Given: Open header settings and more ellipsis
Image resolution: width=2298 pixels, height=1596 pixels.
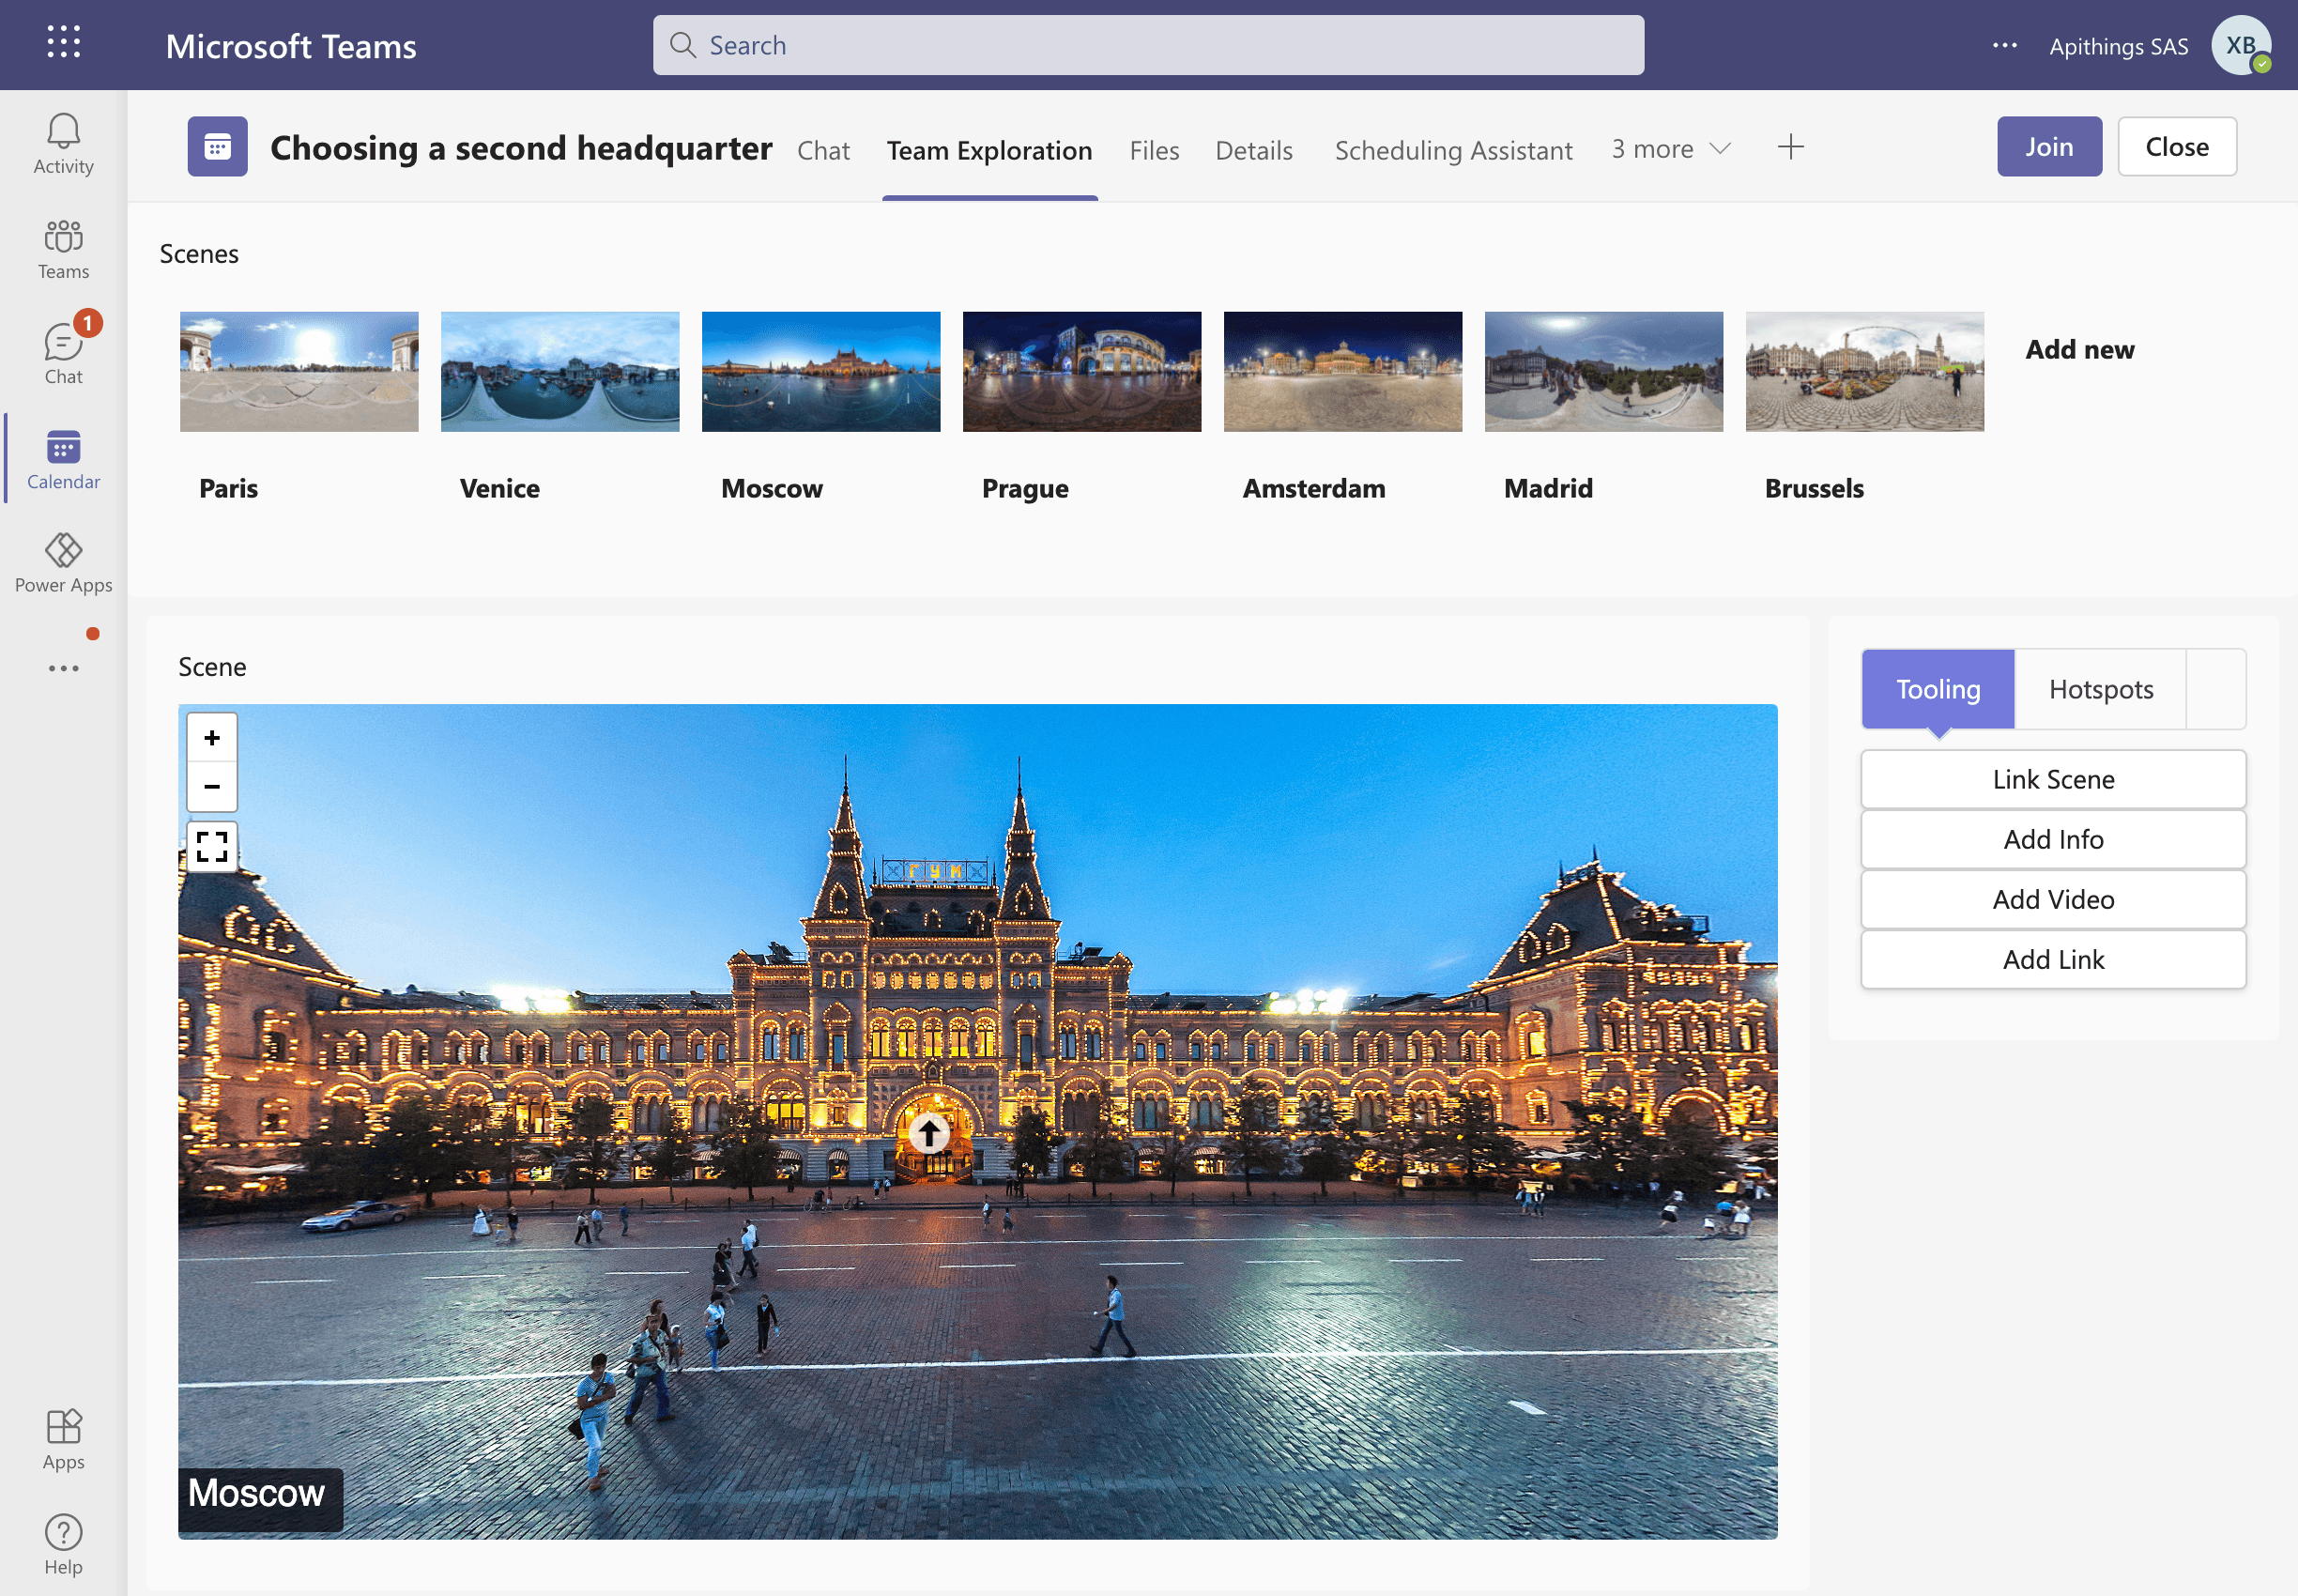Looking at the screenshot, I should [2004, 46].
